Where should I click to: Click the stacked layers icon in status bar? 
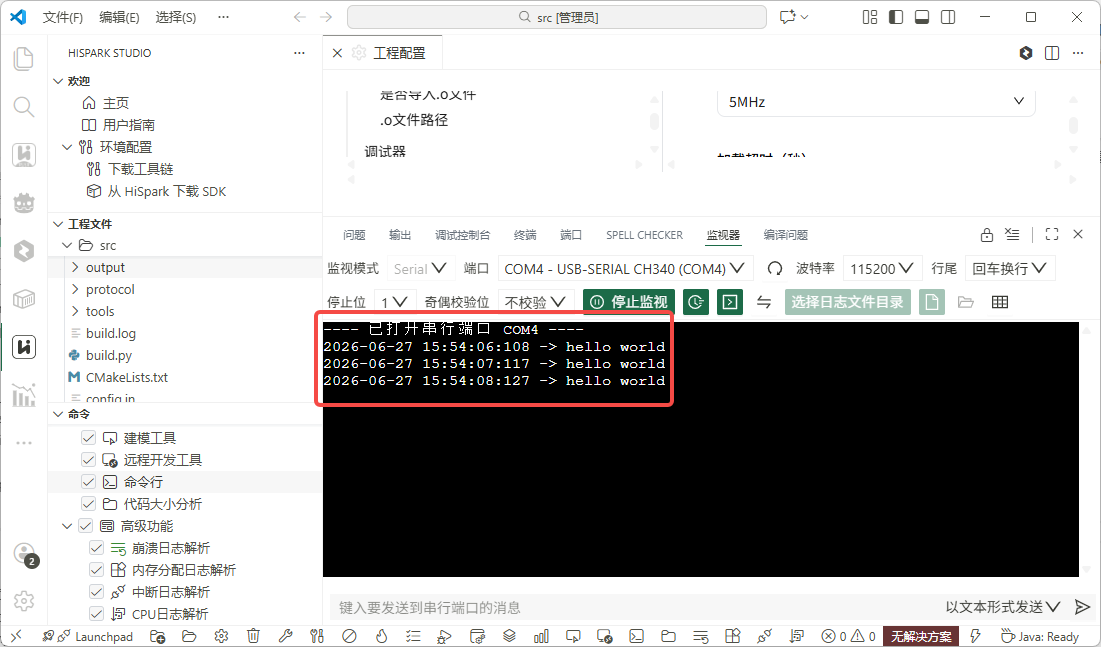(509, 636)
